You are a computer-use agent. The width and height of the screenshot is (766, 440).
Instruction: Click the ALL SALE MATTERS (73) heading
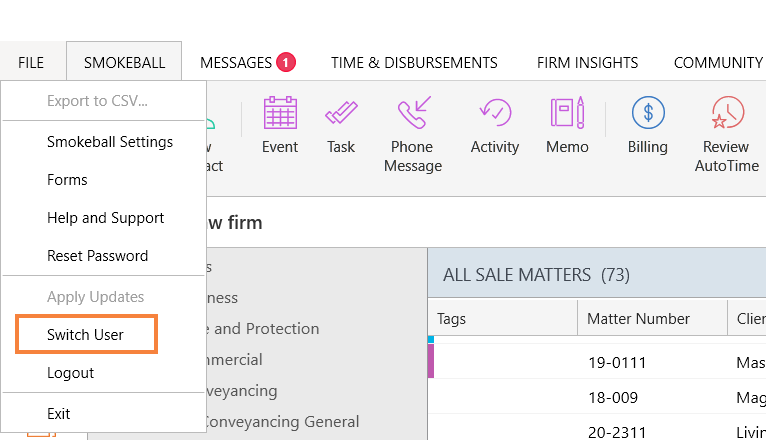pyautogui.click(x=536, y=275)
